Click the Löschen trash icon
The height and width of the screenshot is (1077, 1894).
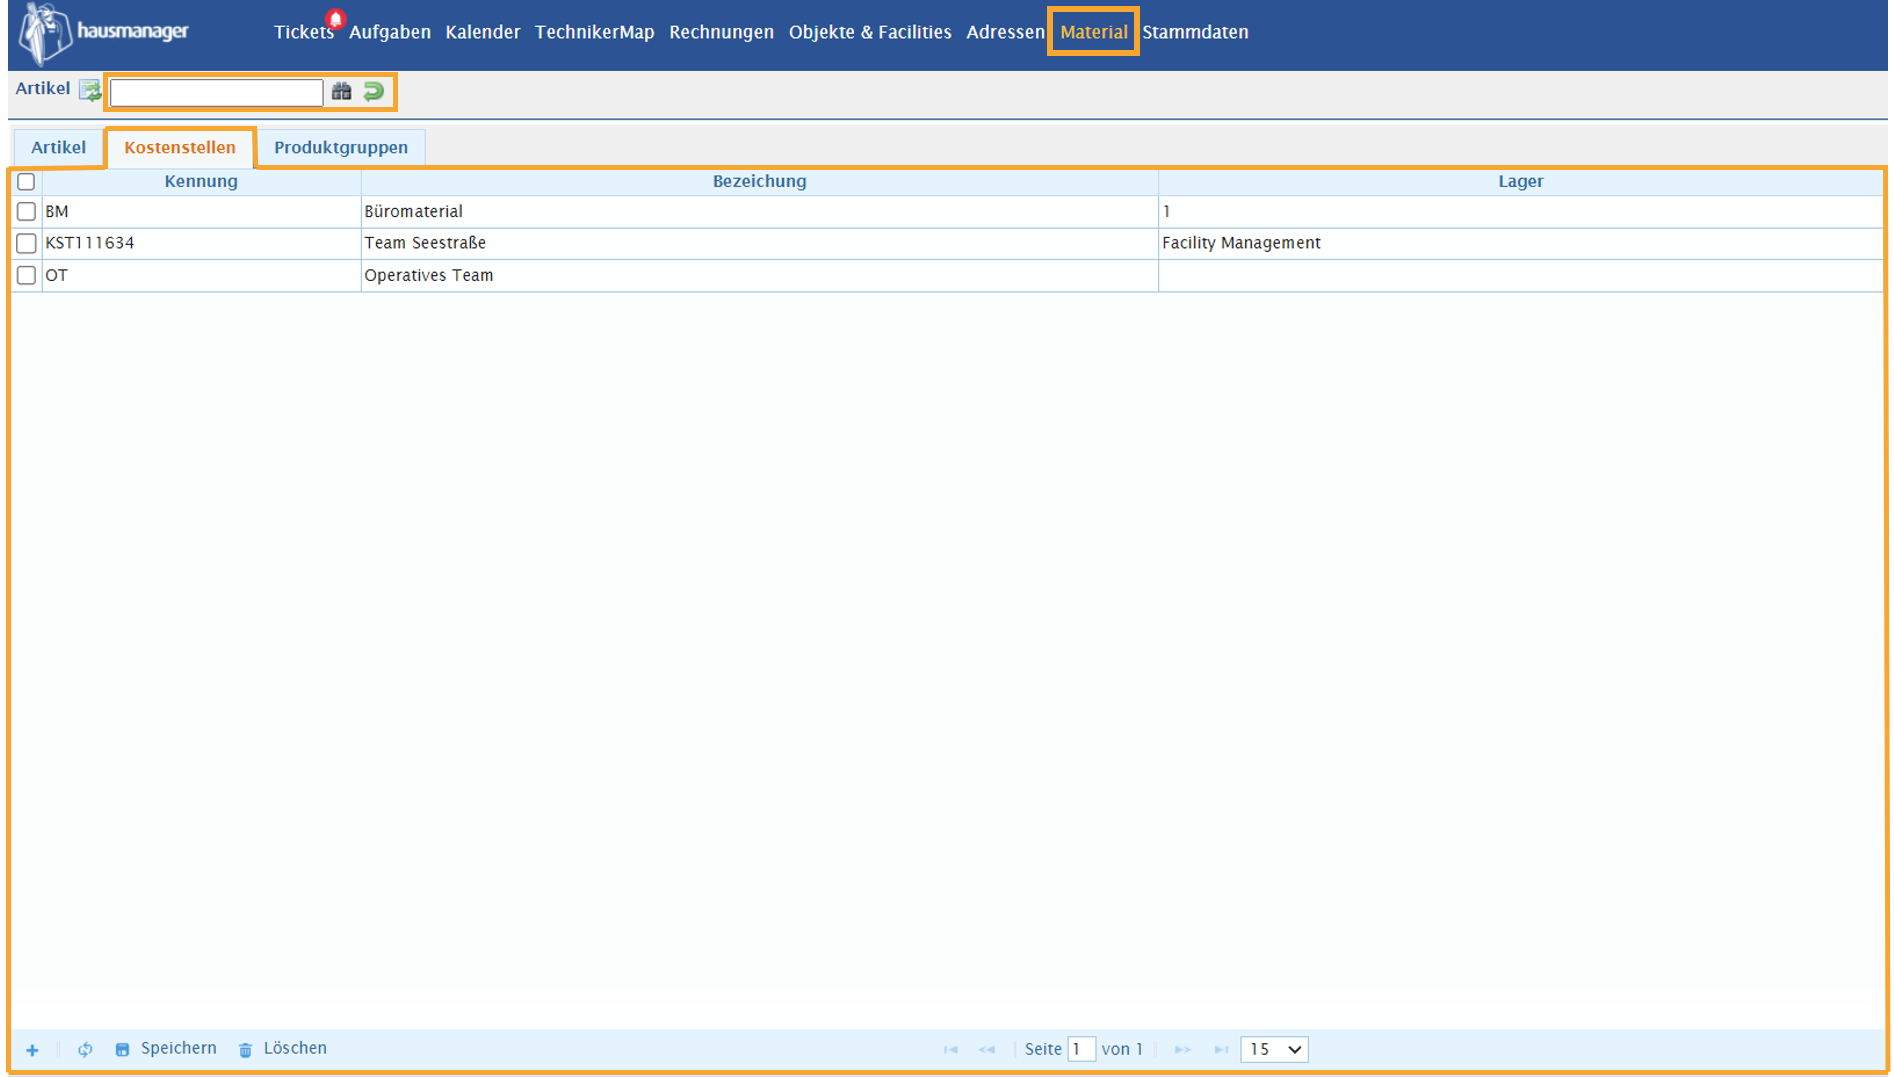point(245,1049)
